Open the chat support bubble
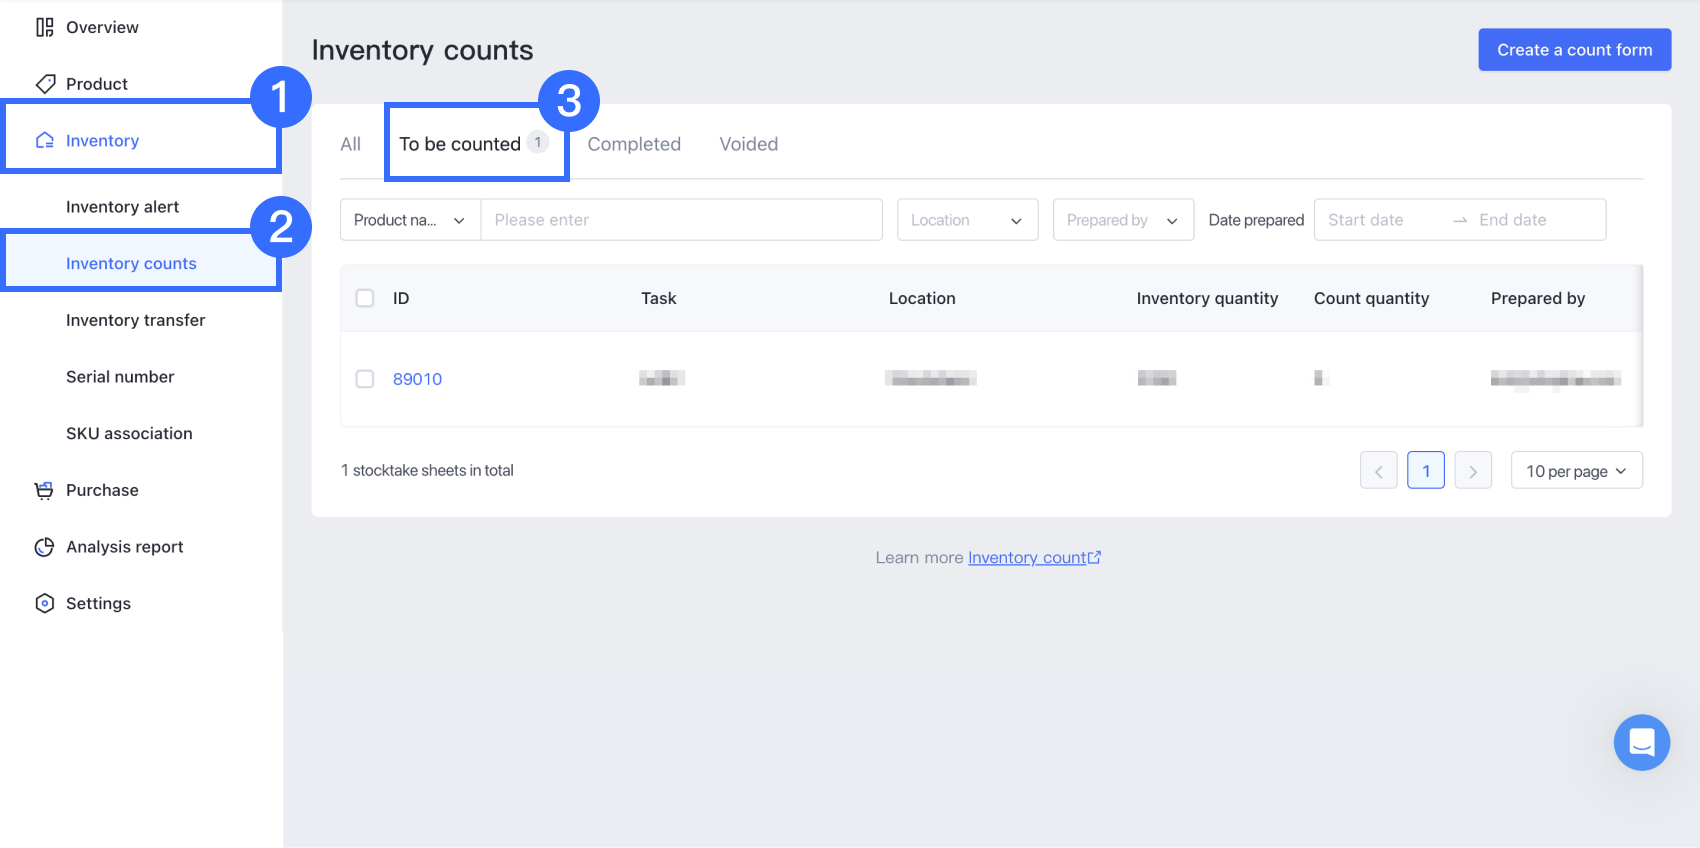1700x848 pixels. coord(1641,742)
